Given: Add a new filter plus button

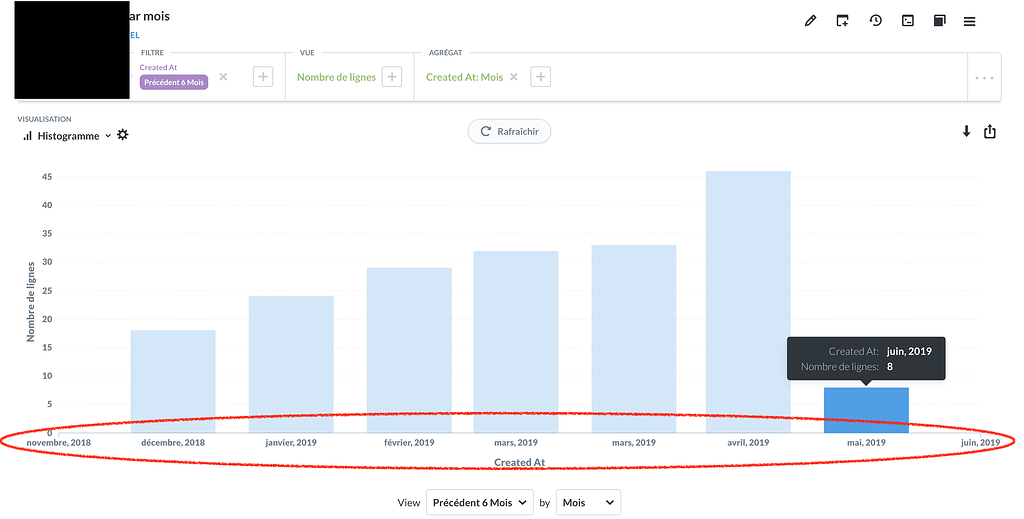Looking at the screenshot, I should (x=263, y=77).
